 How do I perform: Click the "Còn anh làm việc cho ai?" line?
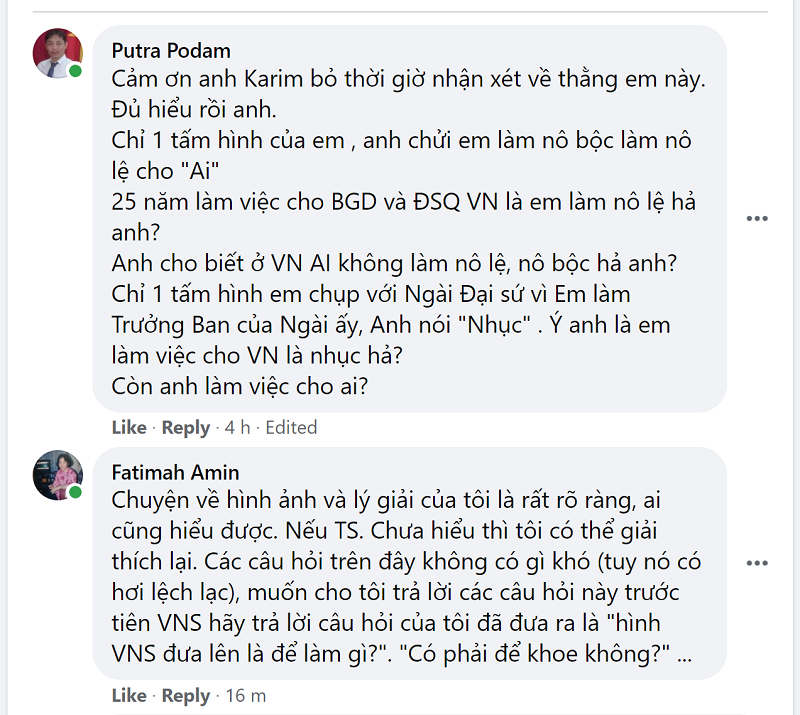240,385
